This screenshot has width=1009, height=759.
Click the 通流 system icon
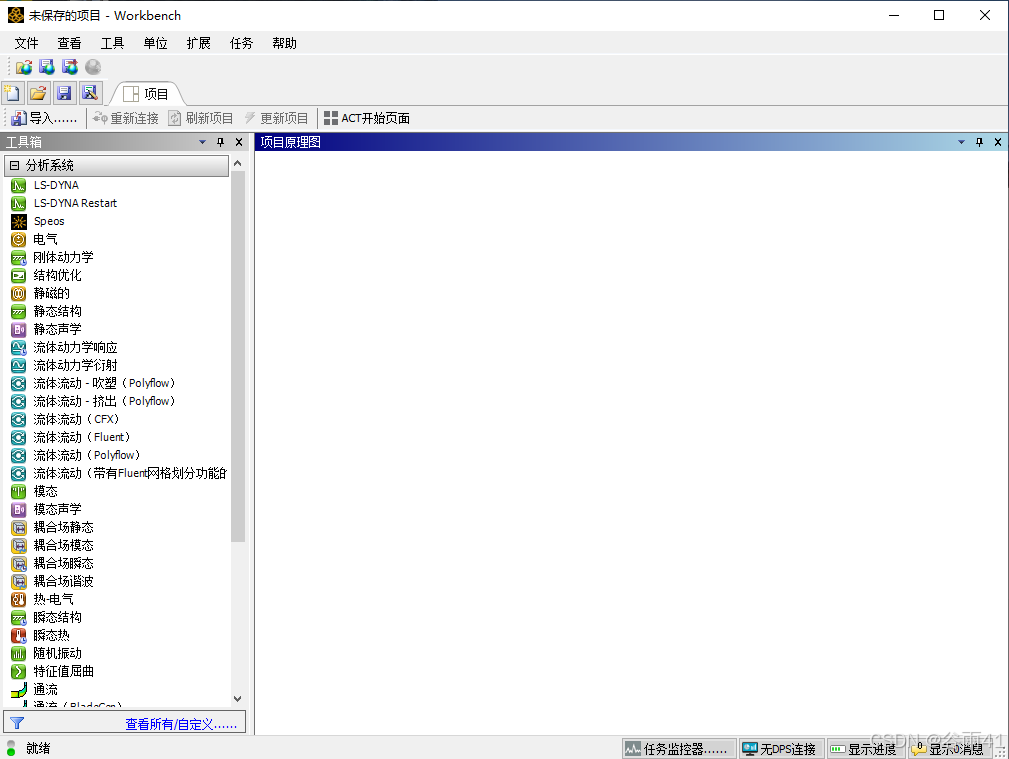[x=19, y=690]
